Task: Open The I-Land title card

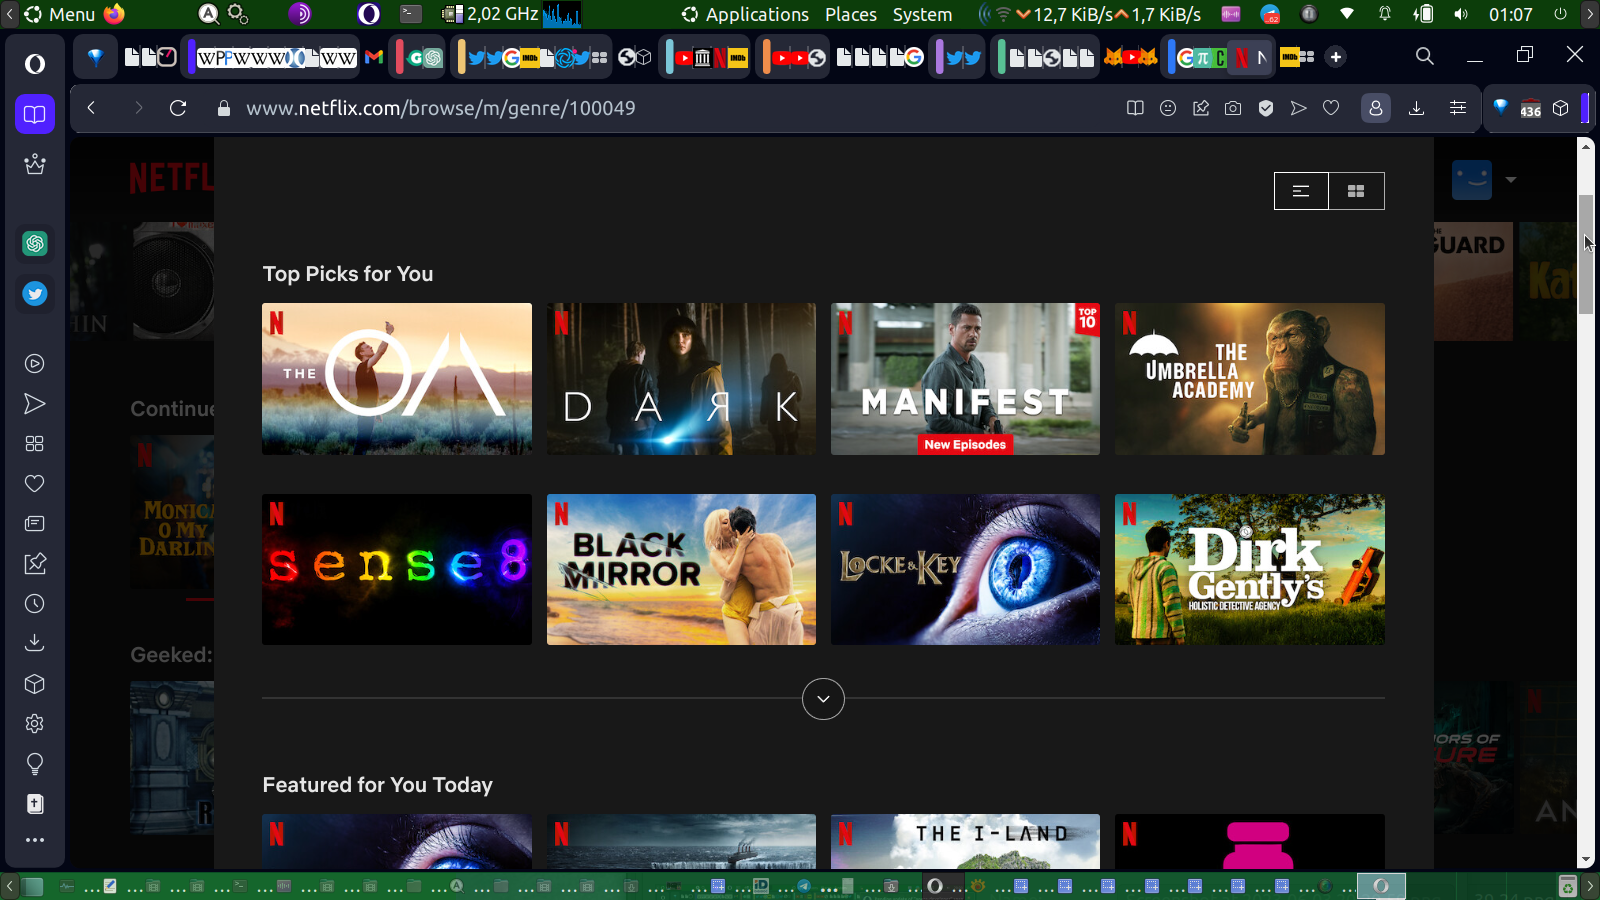Action: 965,841
